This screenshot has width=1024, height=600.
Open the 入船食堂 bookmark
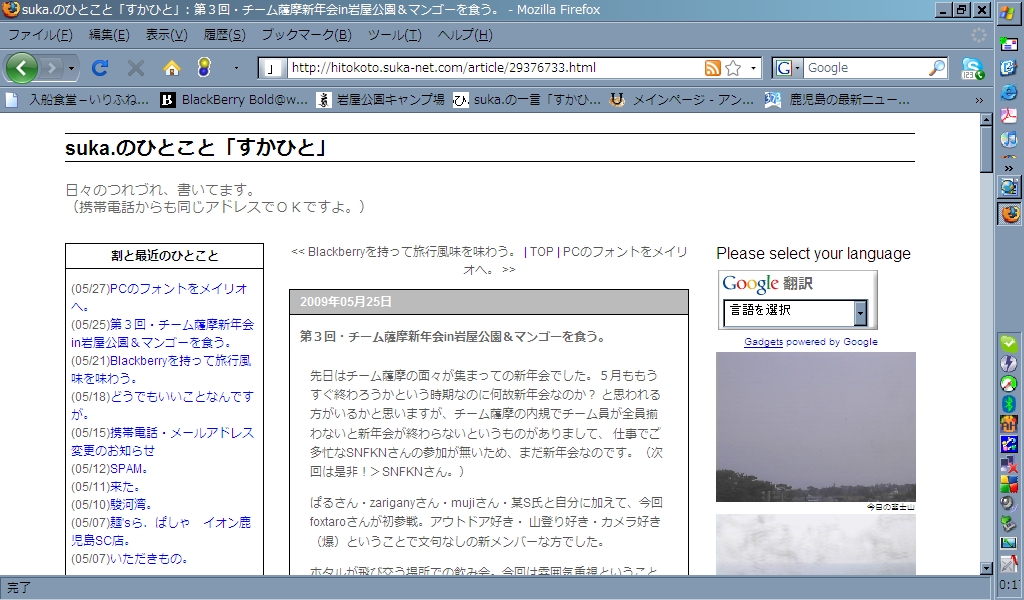coord(77,100)
